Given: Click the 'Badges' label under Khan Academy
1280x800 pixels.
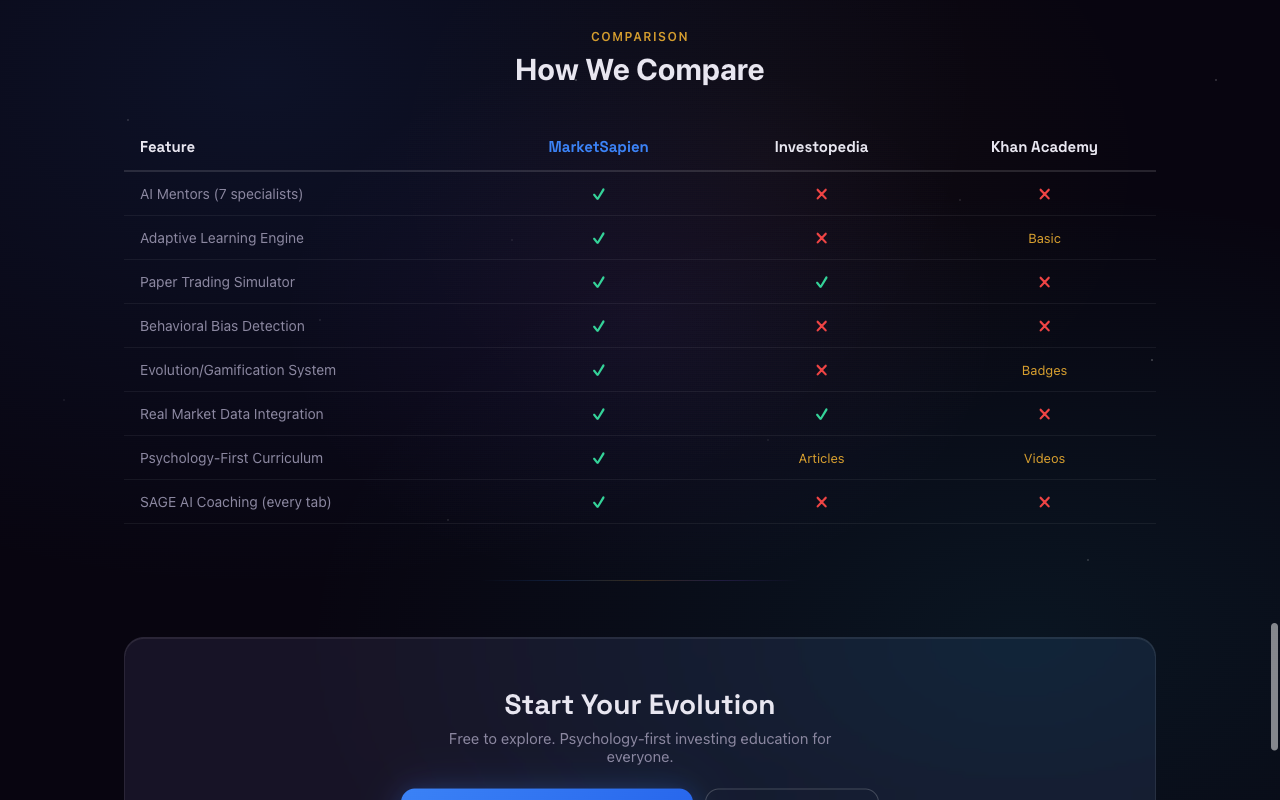Looking at the screenshot, I should pos(1044,370).
